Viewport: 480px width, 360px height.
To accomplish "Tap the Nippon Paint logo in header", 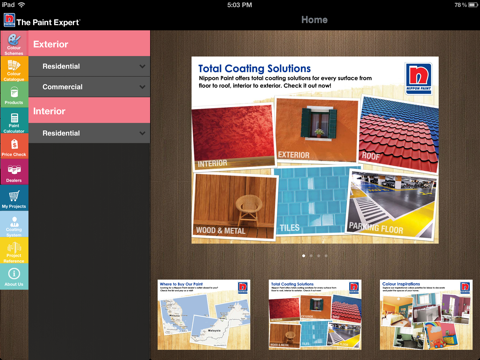I will 9,20.
